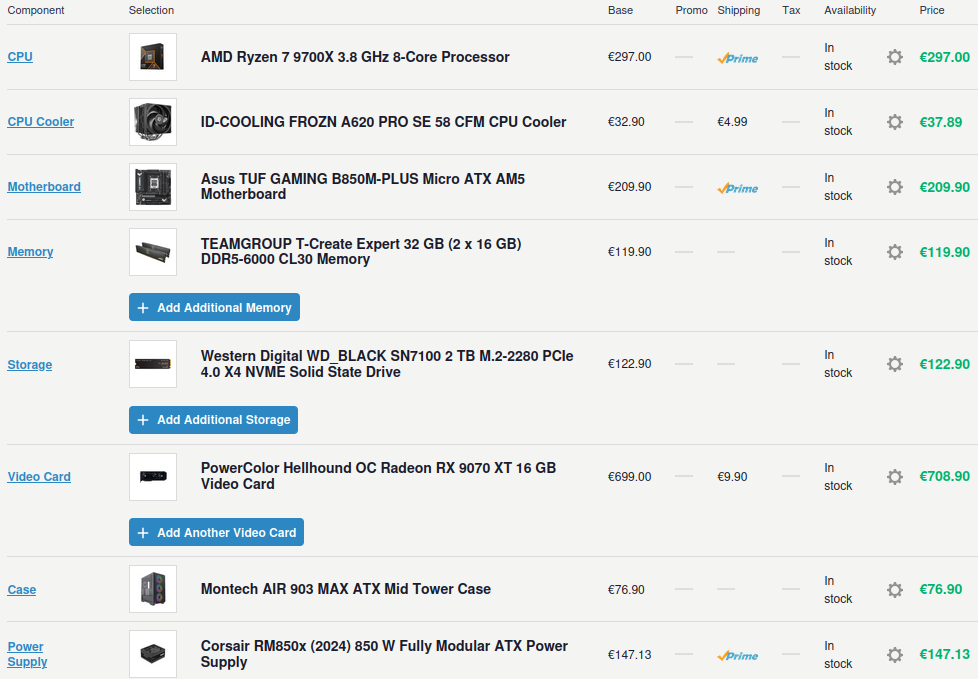This screenshot has height=679, width=978.
Task: Click the Add Additional Memory button
Action: (x=215, y=307)
